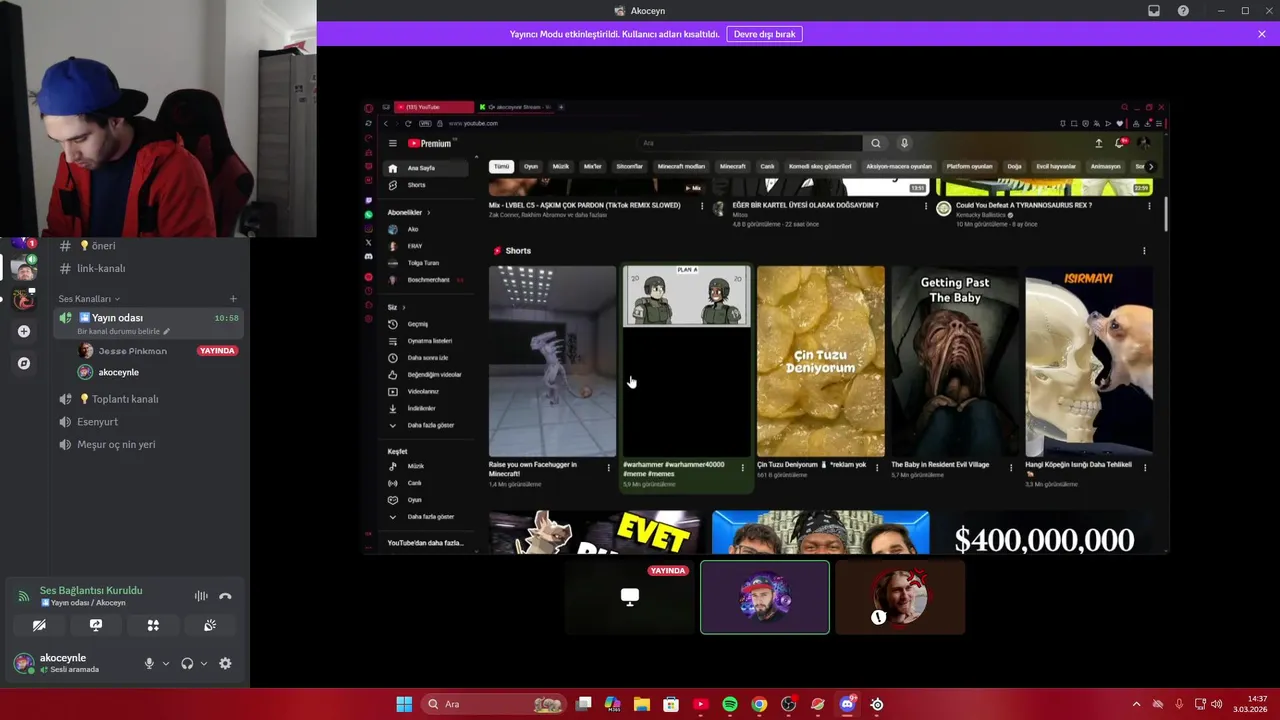Image resolution: width=1280 pixels, height=720 pixels.
Task: Open the discover servers compass icon
Action: pyautogui.click(x=24, y=363)
